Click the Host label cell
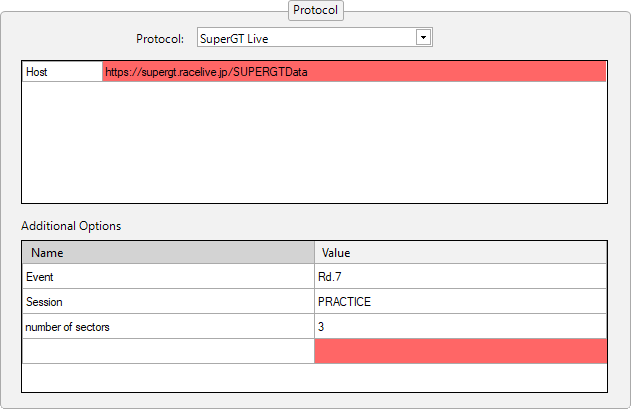 62,72
